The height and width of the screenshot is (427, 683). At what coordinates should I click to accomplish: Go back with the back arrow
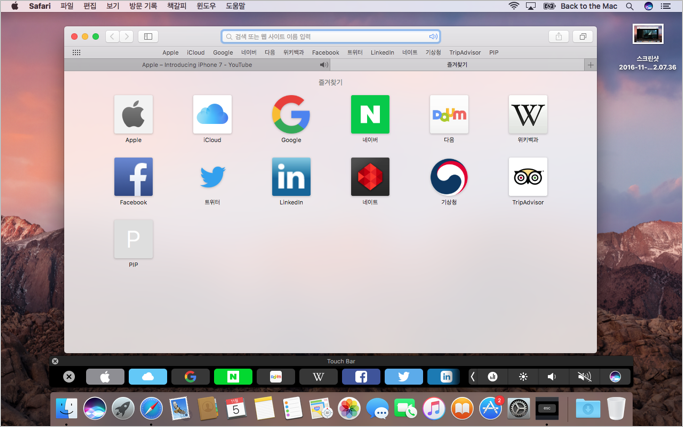point(112,37)
